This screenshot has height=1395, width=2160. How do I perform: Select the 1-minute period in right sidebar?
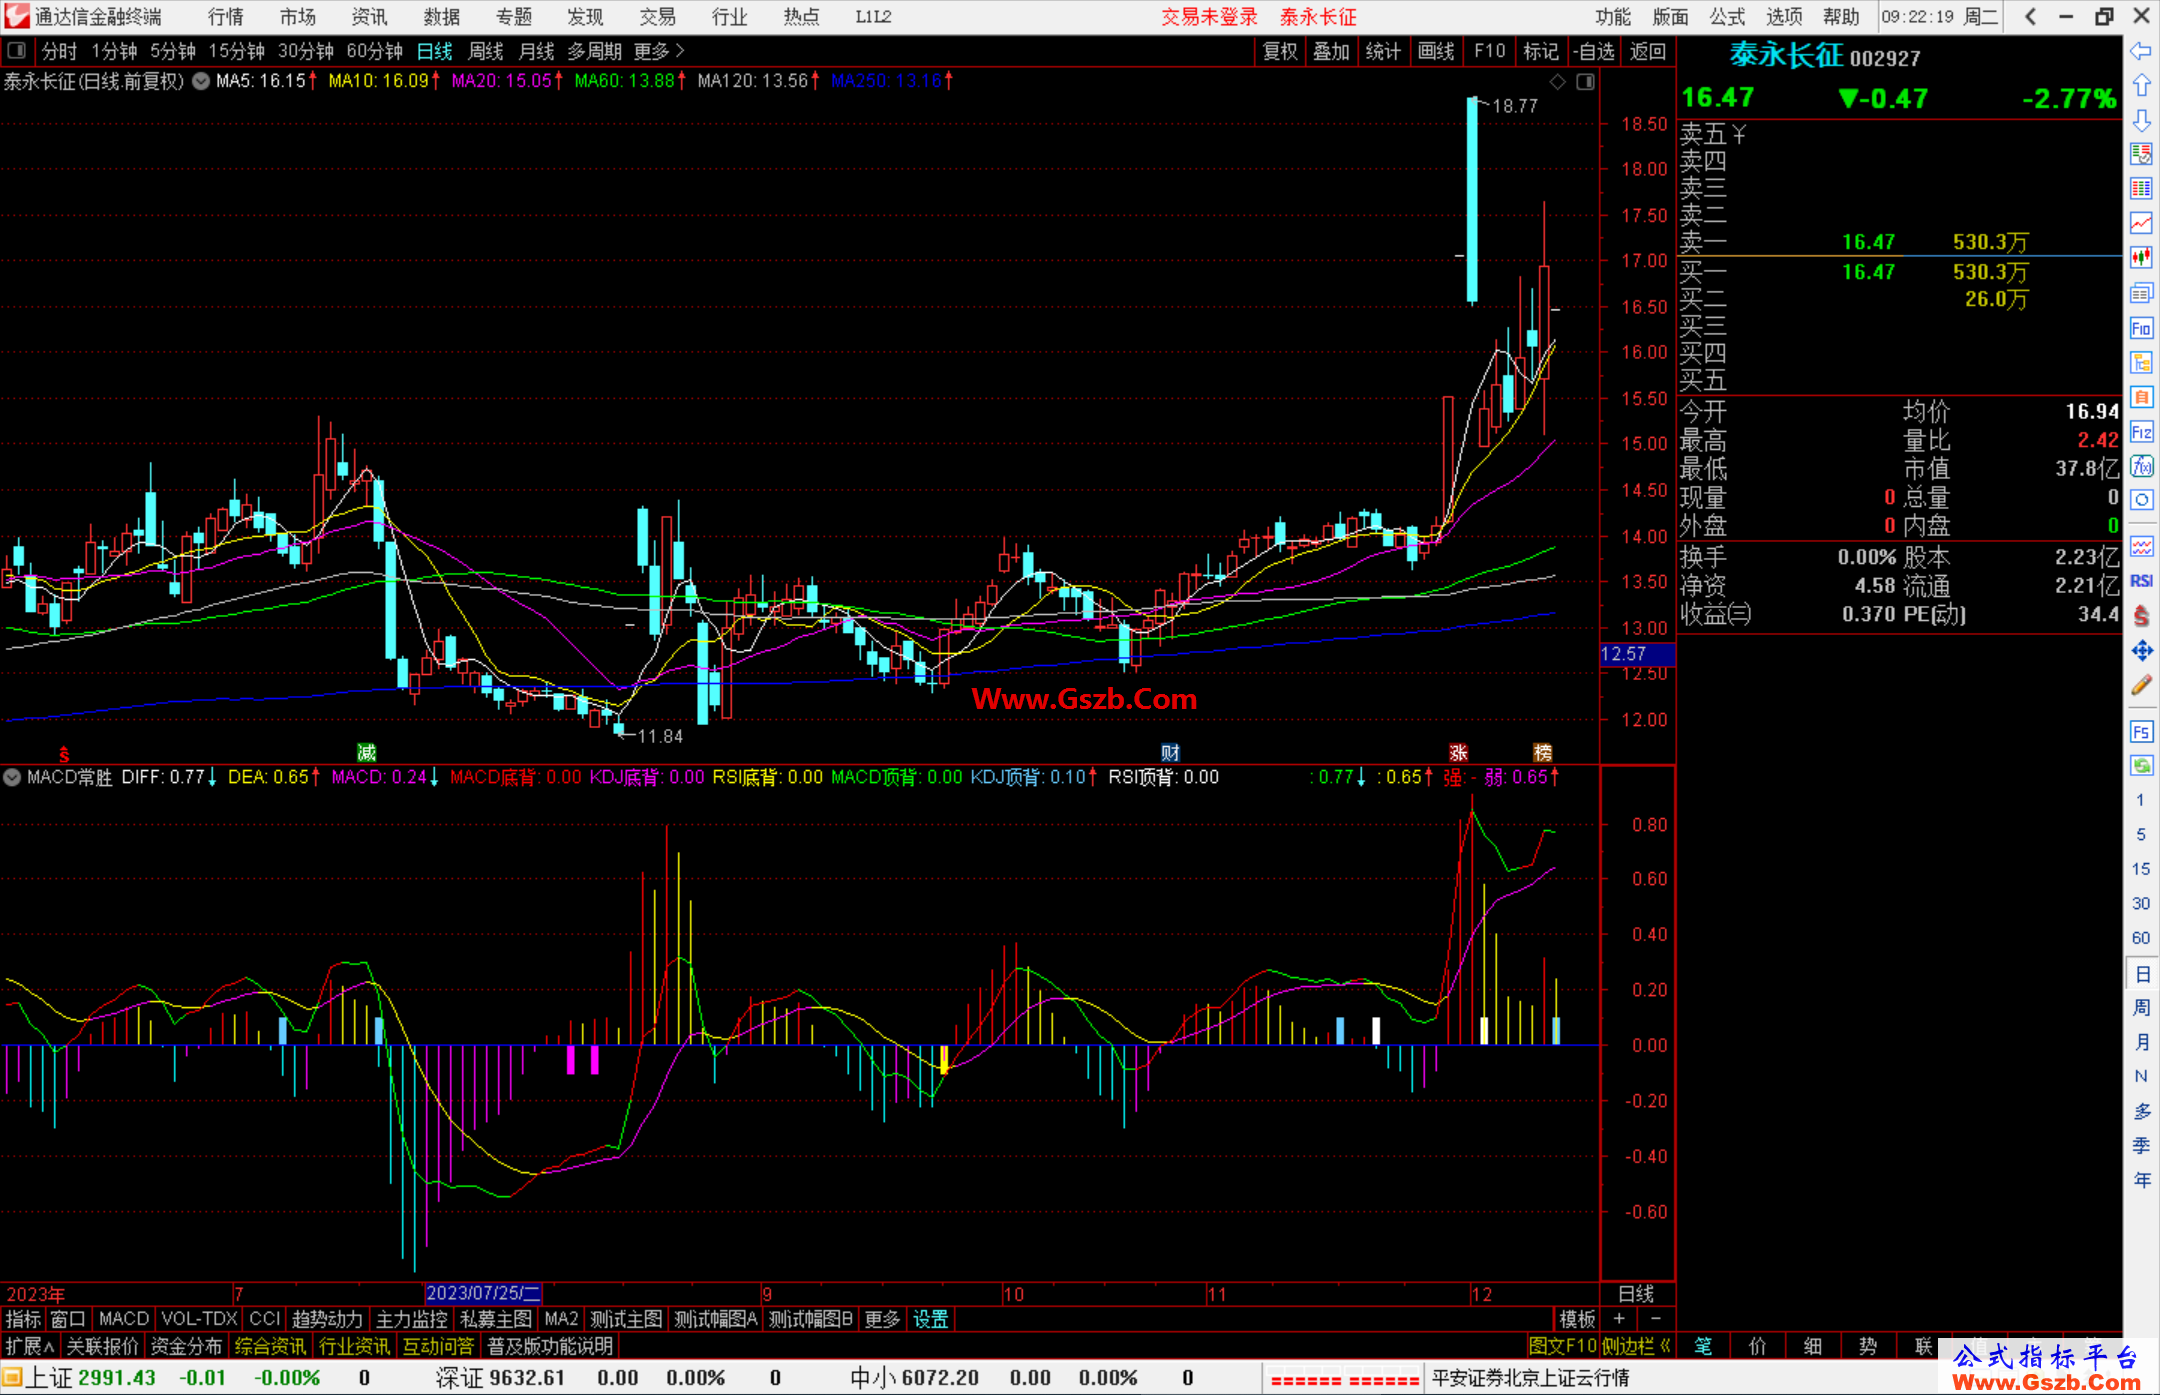tap(2140, 800)
